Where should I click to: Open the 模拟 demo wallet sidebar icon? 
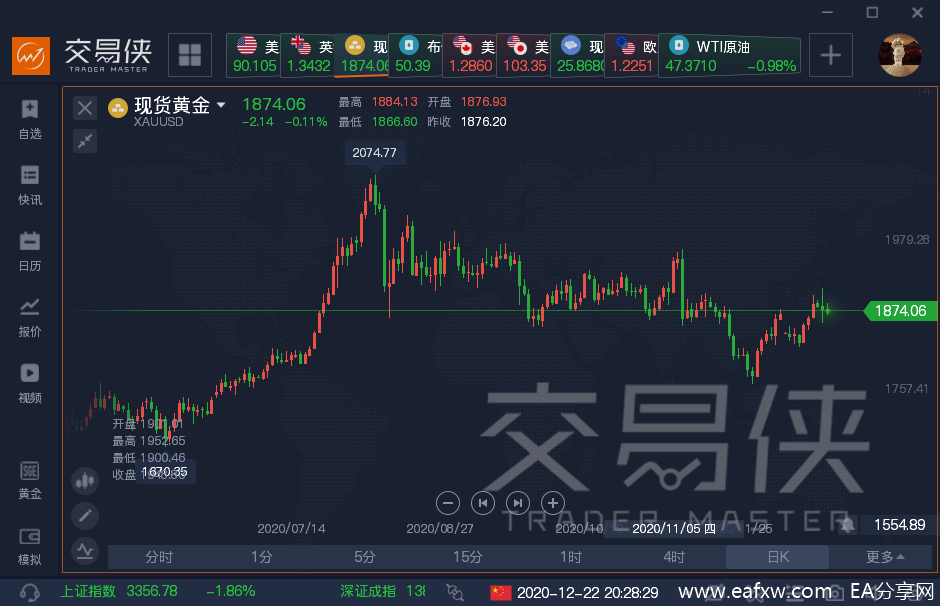(x=29, y=546)
